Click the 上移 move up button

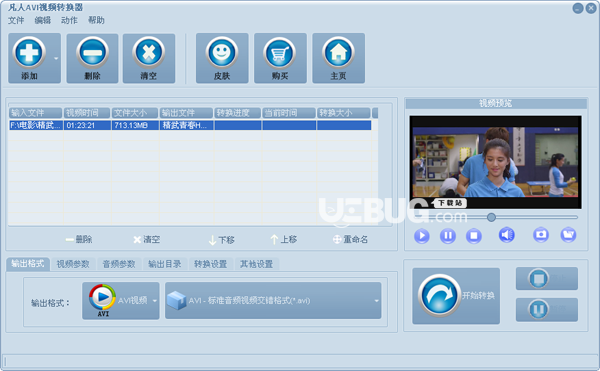click(284, 239)
